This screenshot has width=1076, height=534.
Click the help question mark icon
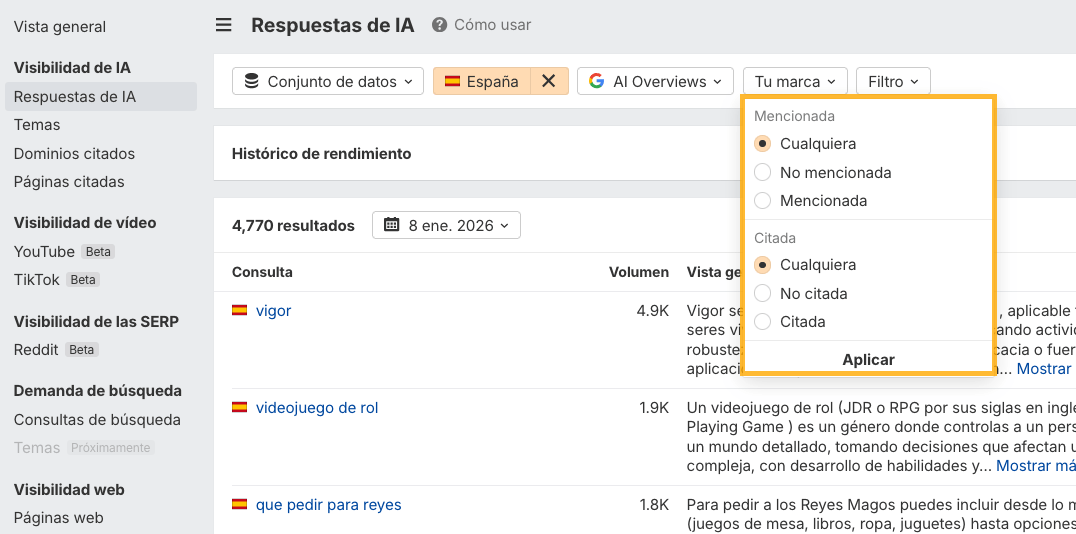pos(439,25)
